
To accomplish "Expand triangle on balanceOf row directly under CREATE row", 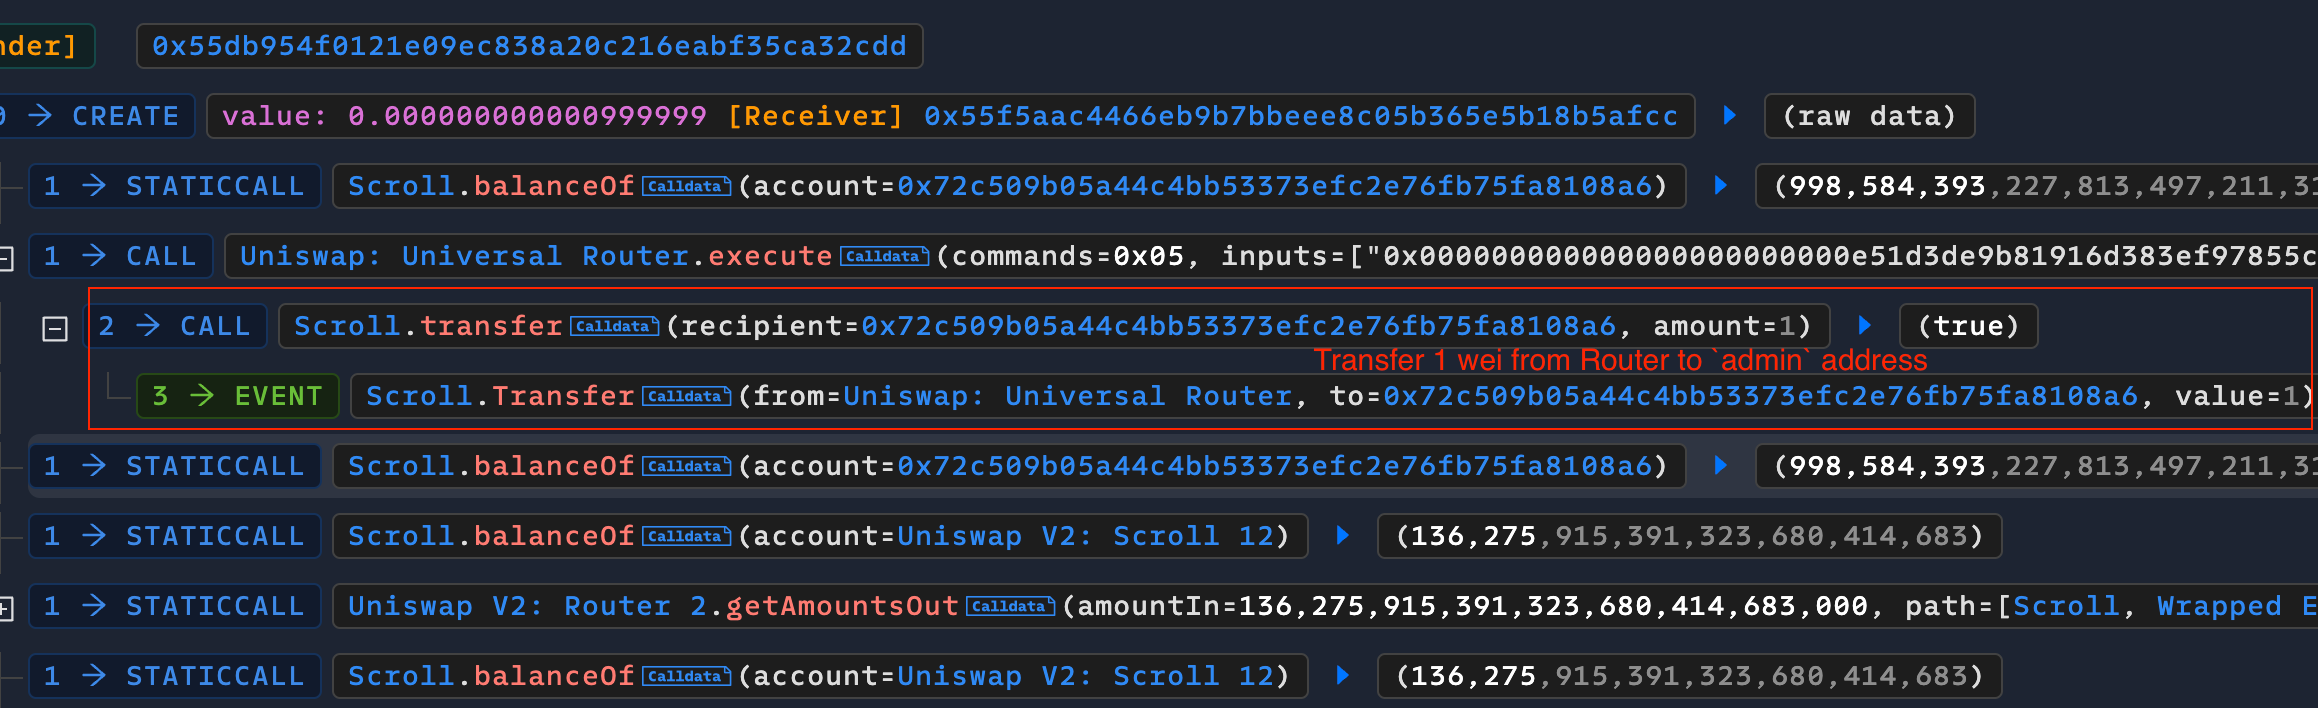I will (1721, 185).
